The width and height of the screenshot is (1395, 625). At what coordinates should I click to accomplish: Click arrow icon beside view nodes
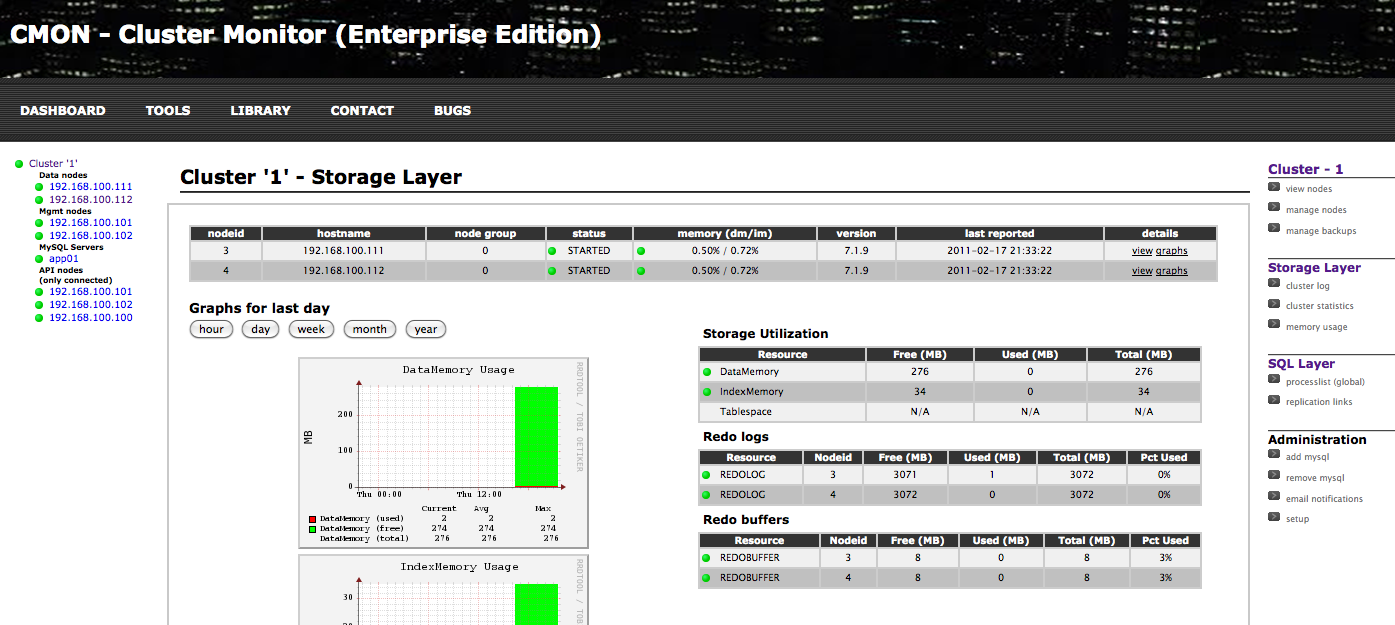point(1274,186)
